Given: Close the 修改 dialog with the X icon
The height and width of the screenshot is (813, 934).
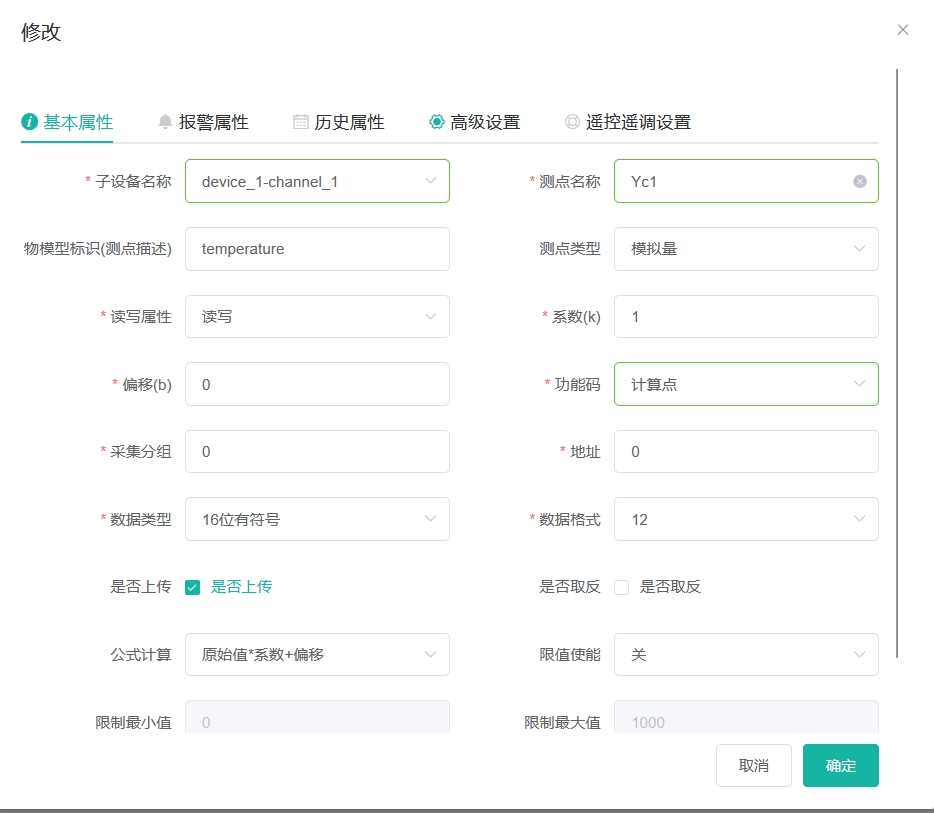Looking at the screenshot, I should 902,30.
